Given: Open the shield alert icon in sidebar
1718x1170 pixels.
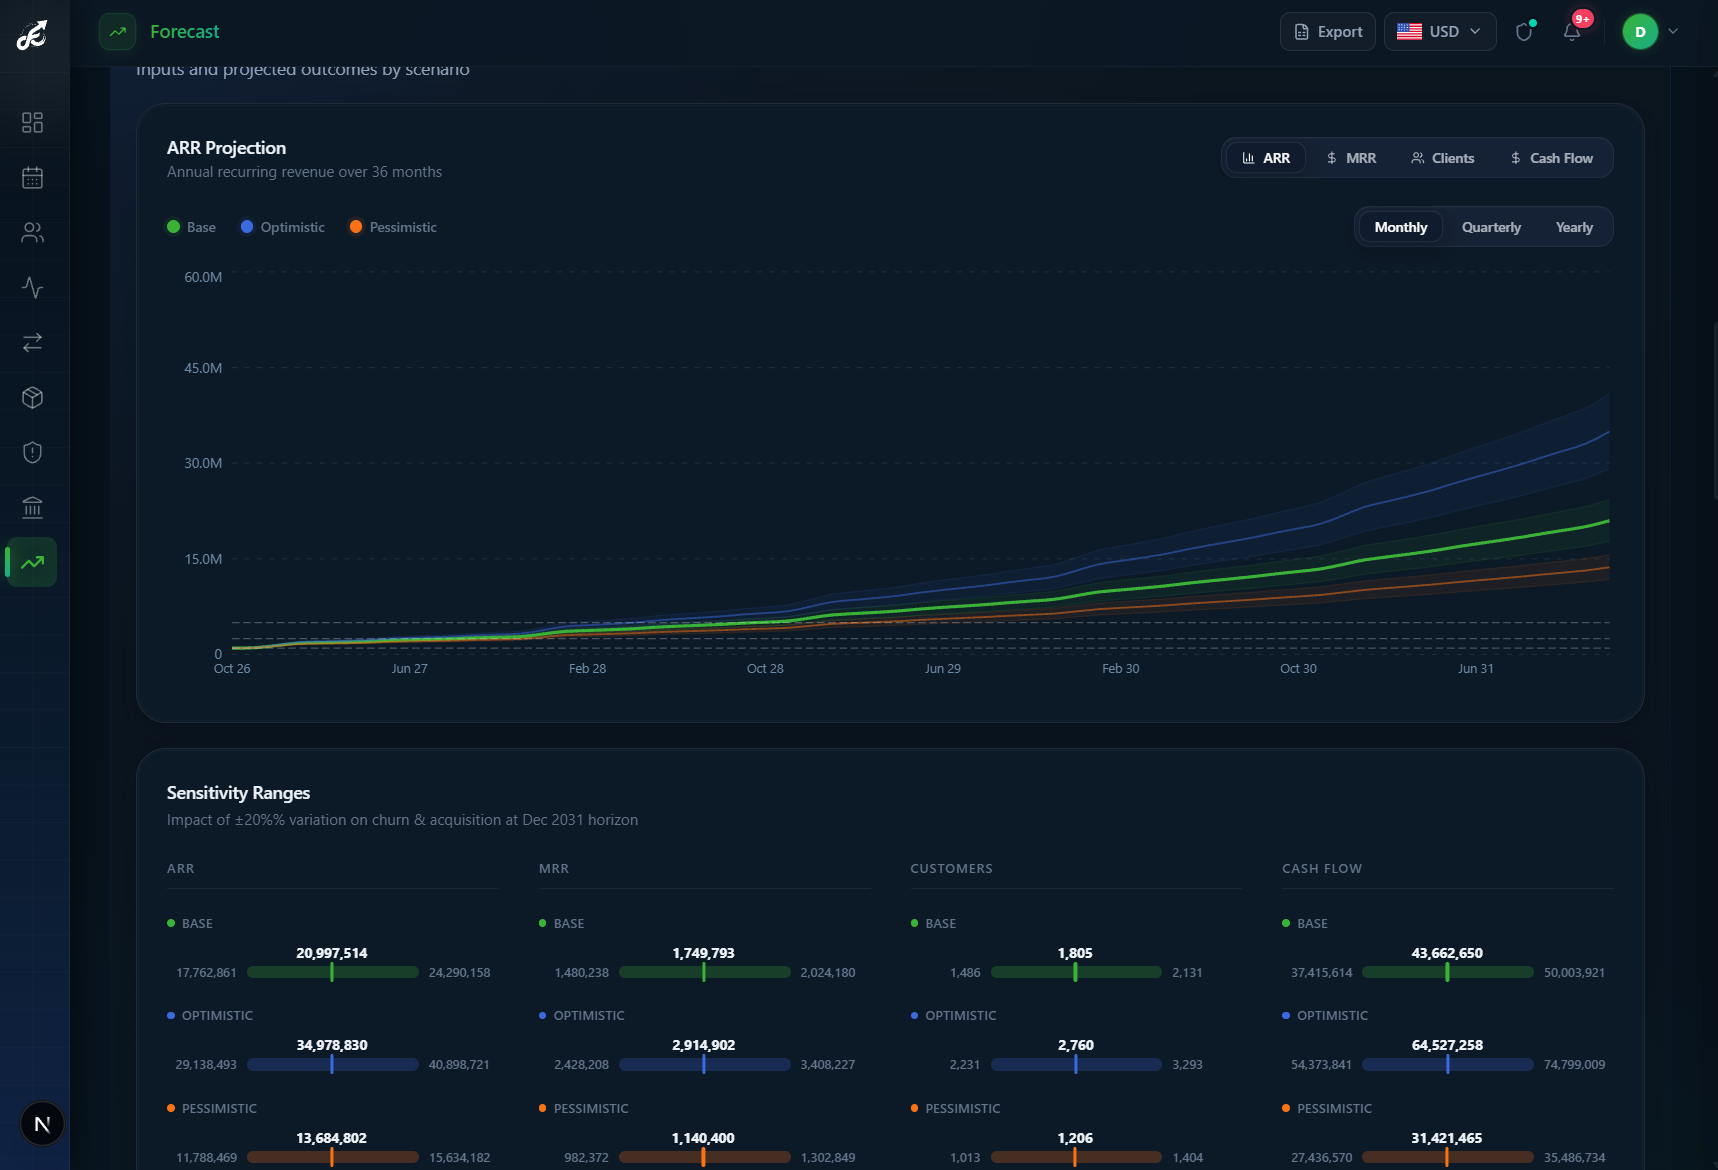Looking at the screenshot, I should click(32, 452).
